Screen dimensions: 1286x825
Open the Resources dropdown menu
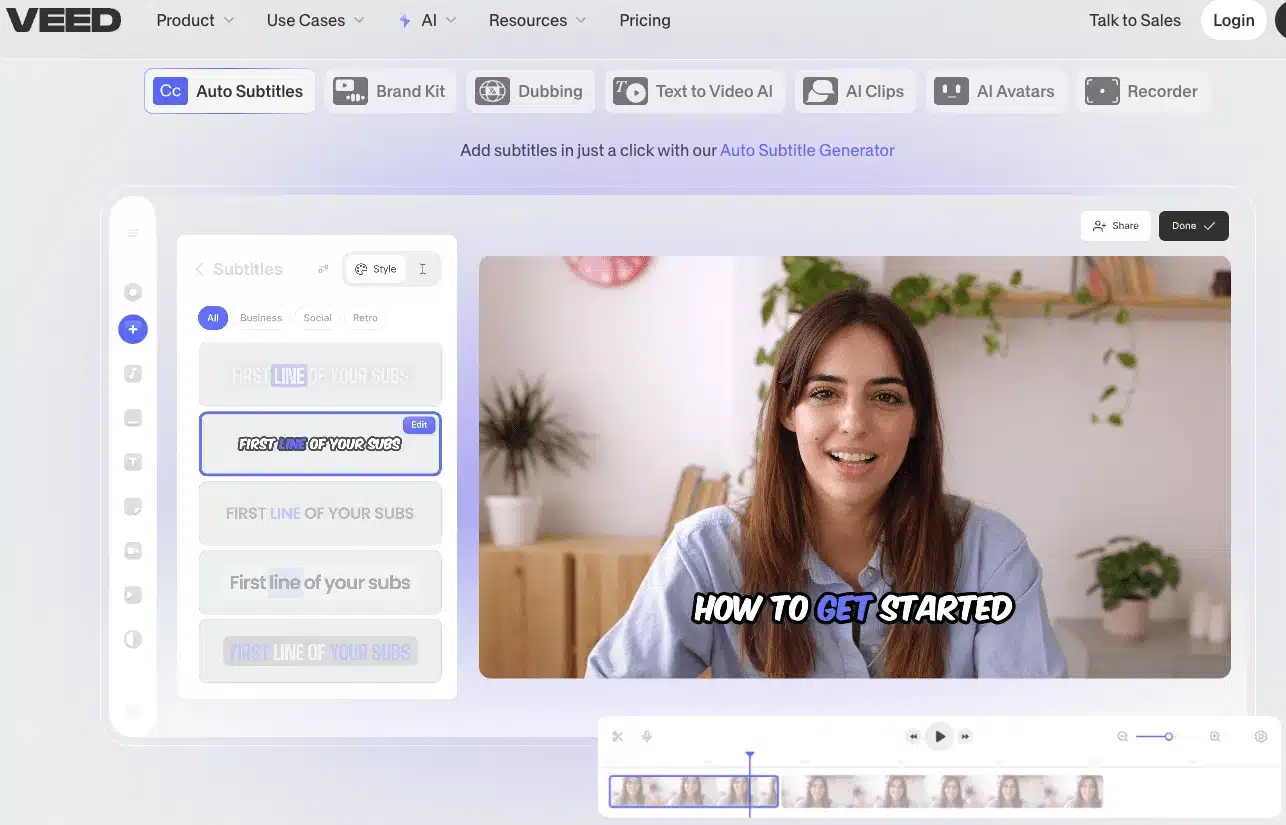coord(537,20)
